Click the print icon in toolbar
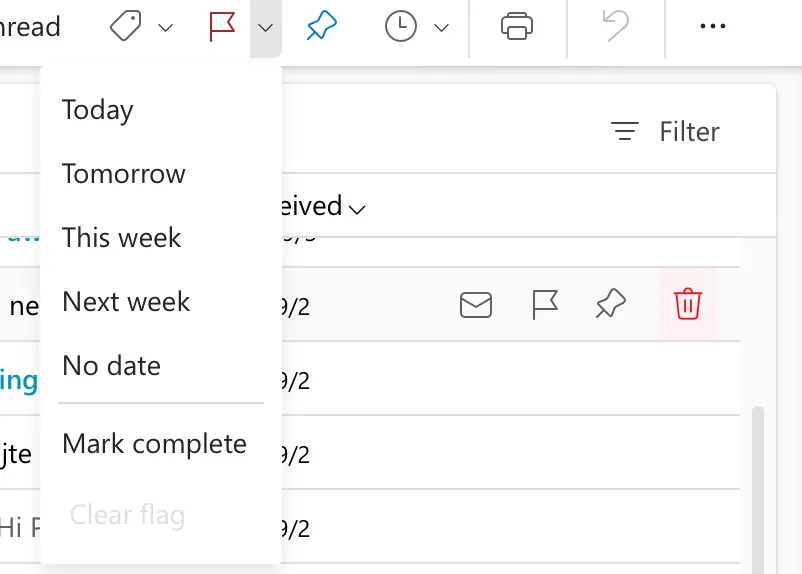Viewport: 802px width, 574px height. (x=516, y=27)
